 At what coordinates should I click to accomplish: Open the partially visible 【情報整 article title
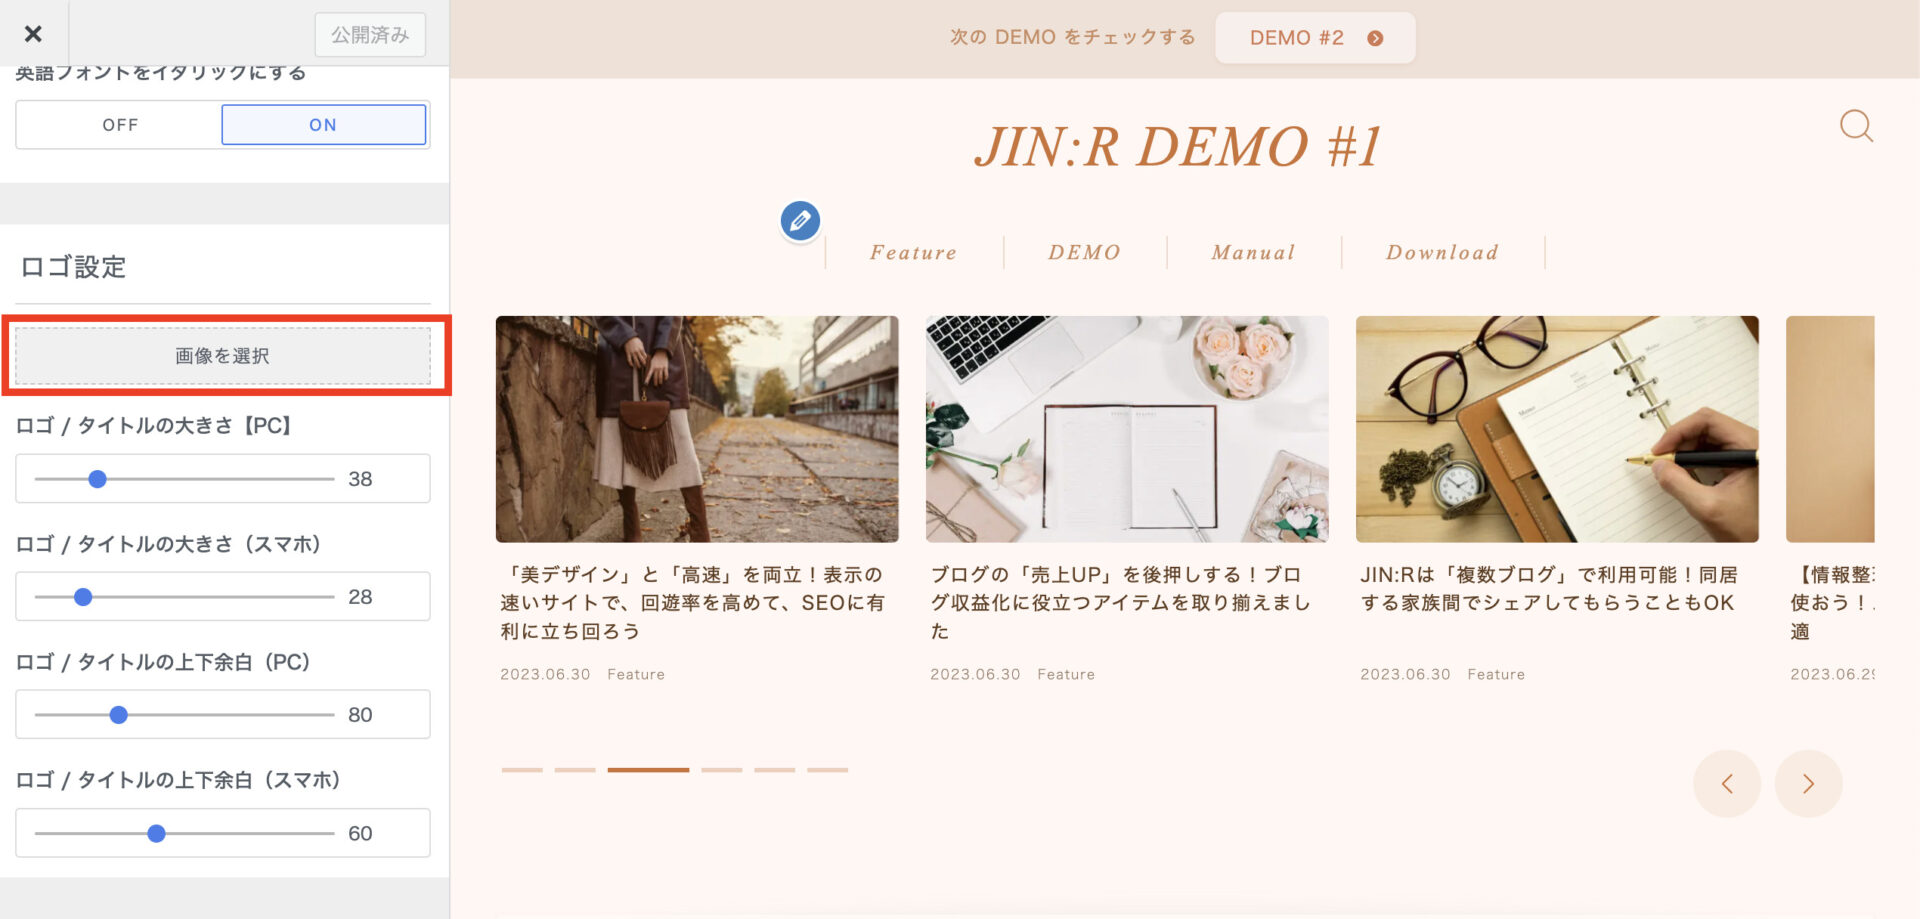1831,603
